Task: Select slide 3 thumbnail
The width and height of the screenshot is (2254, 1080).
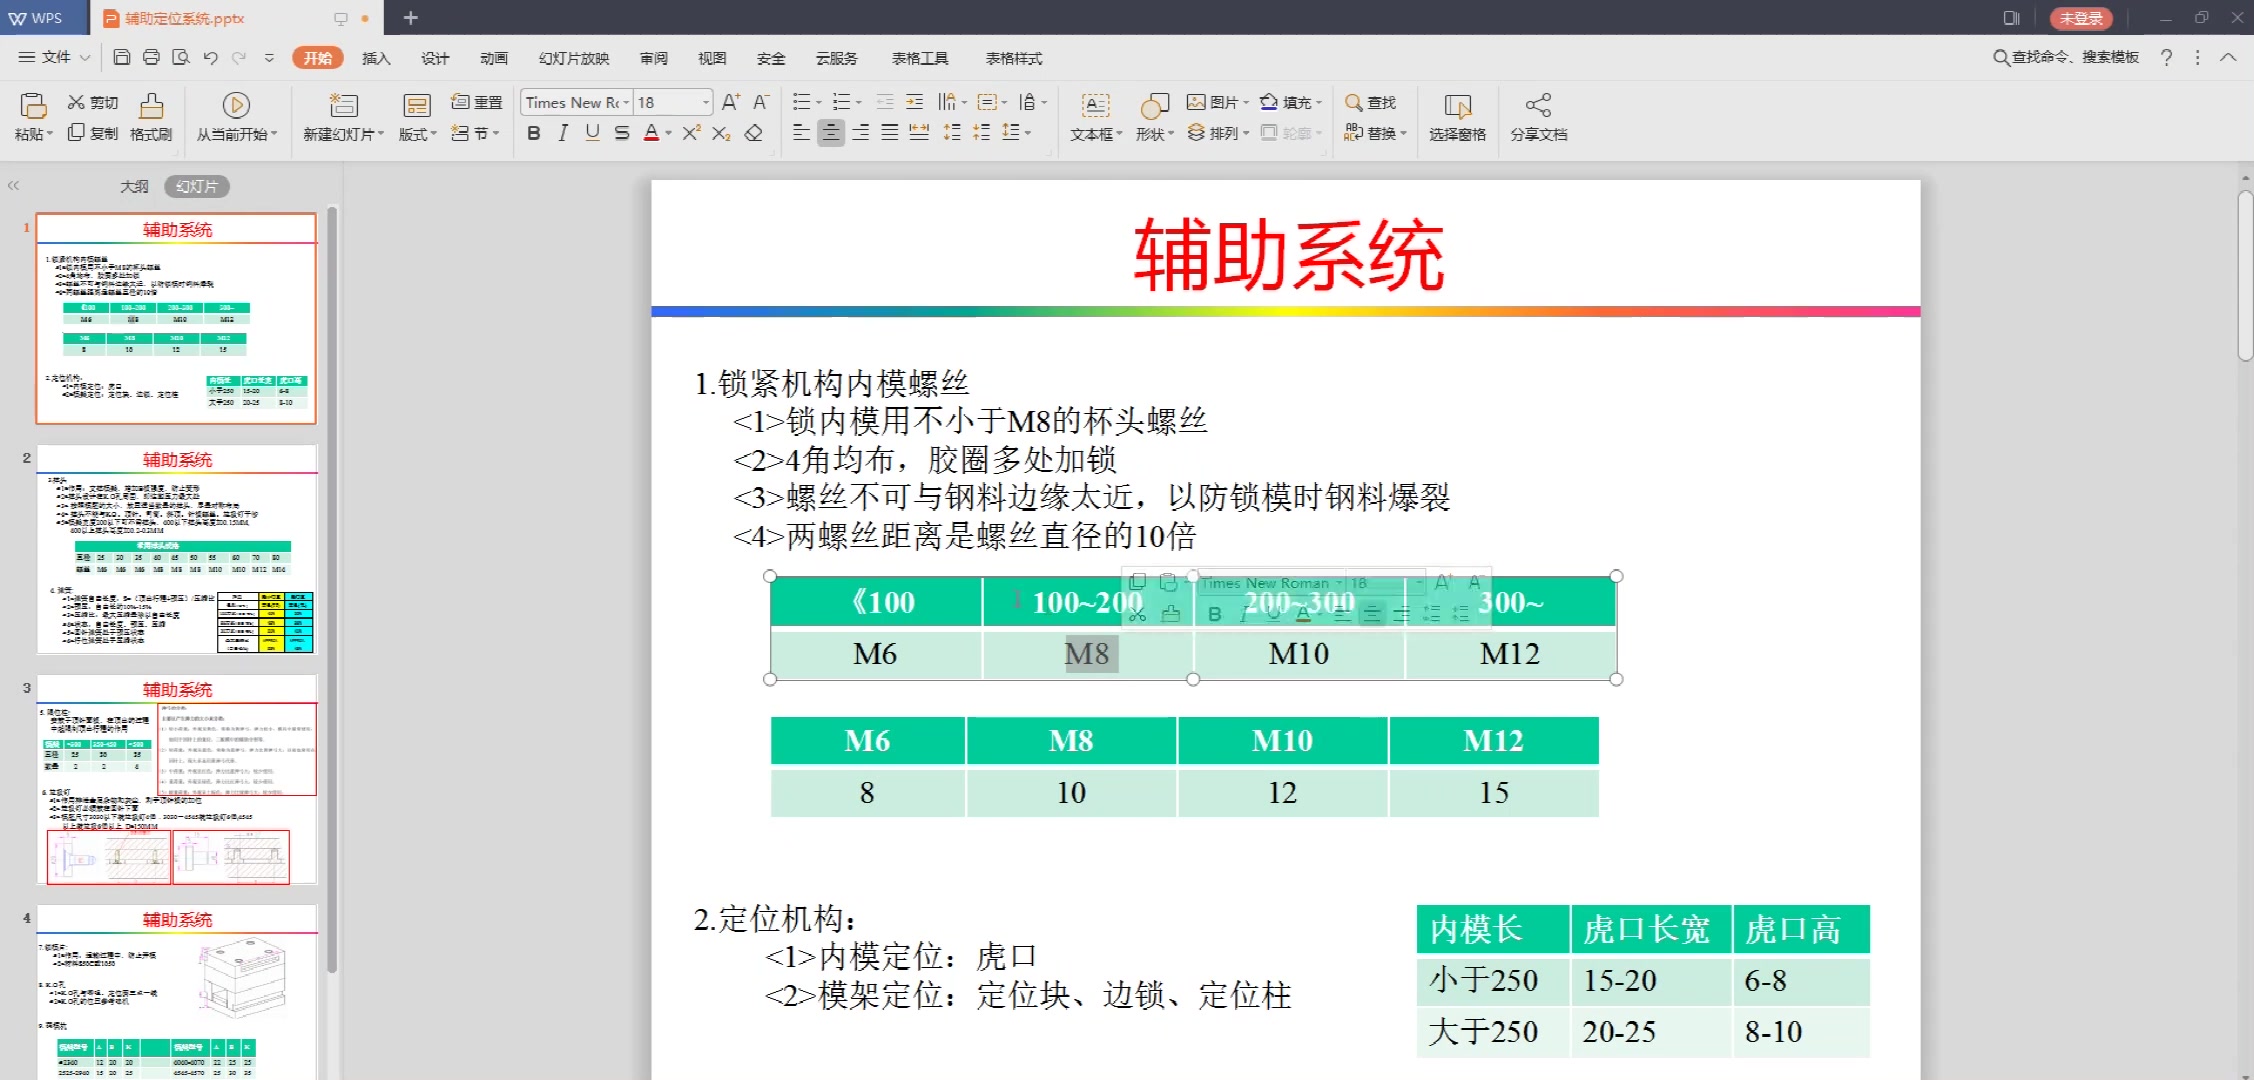Action: click(x=177, y=779)
